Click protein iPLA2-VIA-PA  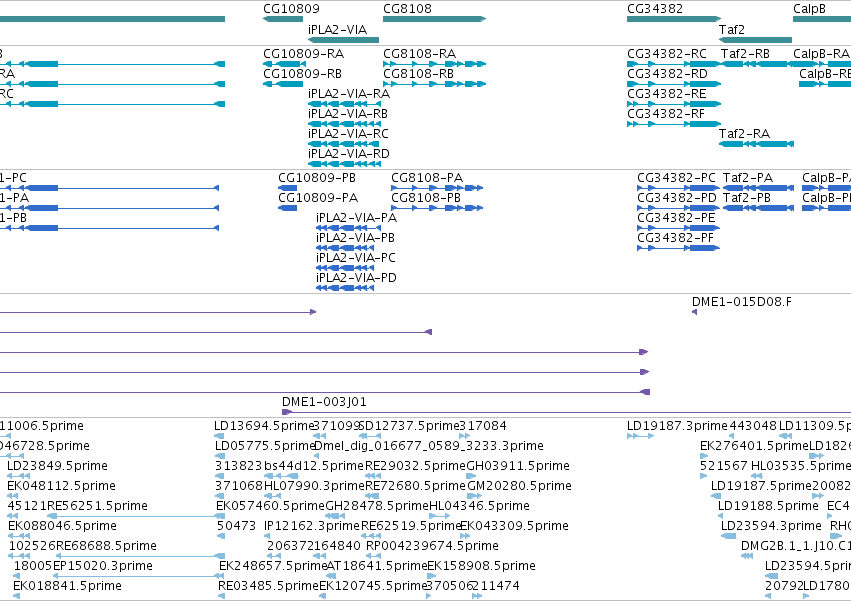pos(357,218)
